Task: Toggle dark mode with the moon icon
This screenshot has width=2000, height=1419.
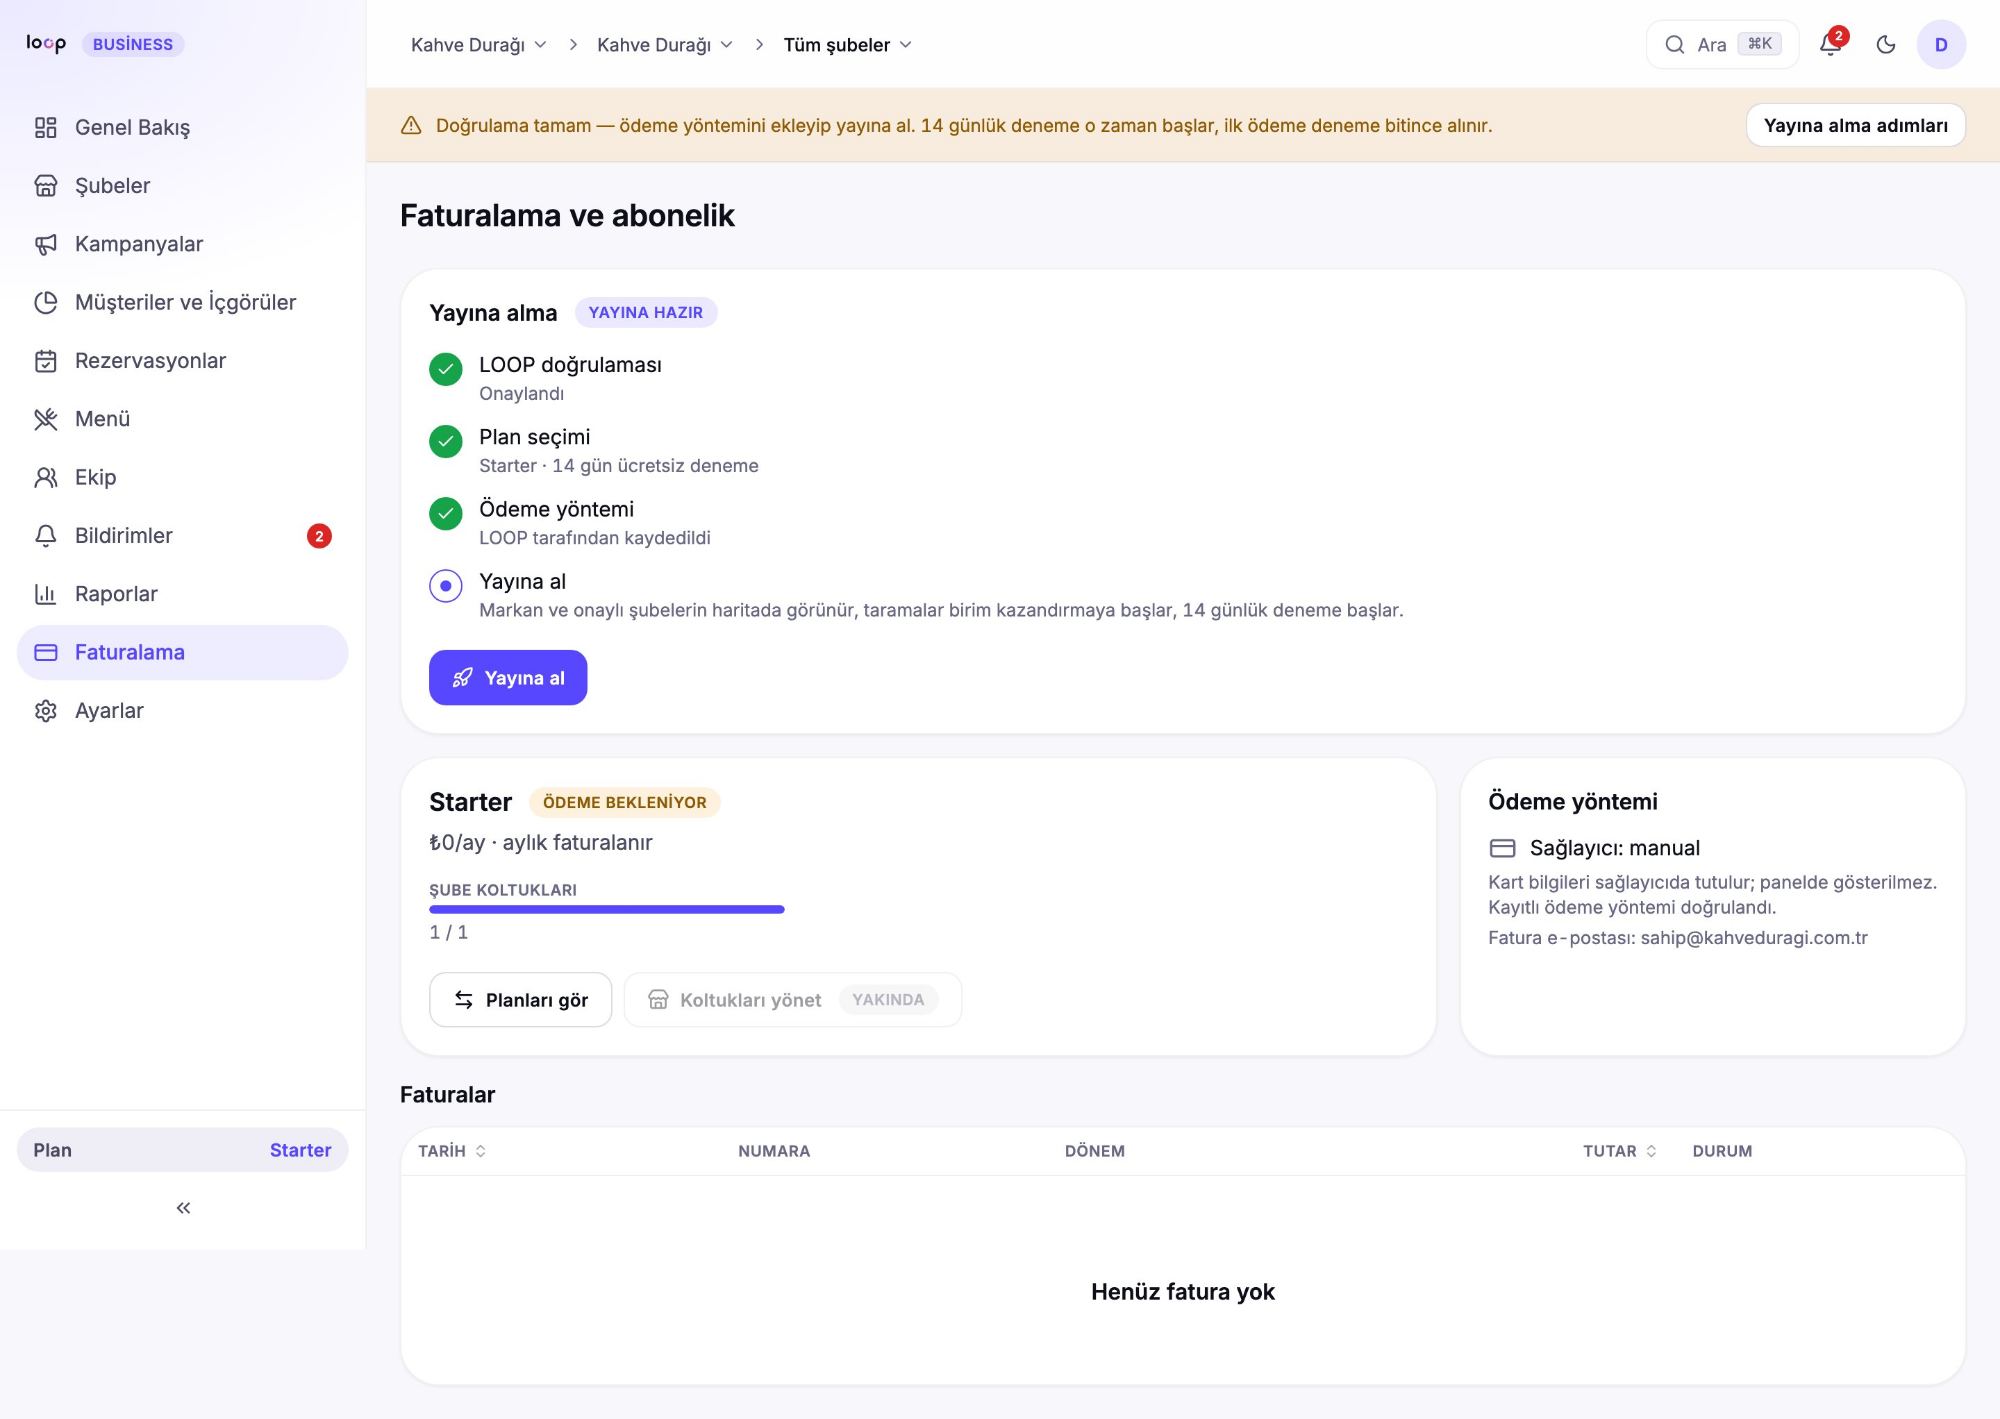Action: click(x=1886, y=44)
